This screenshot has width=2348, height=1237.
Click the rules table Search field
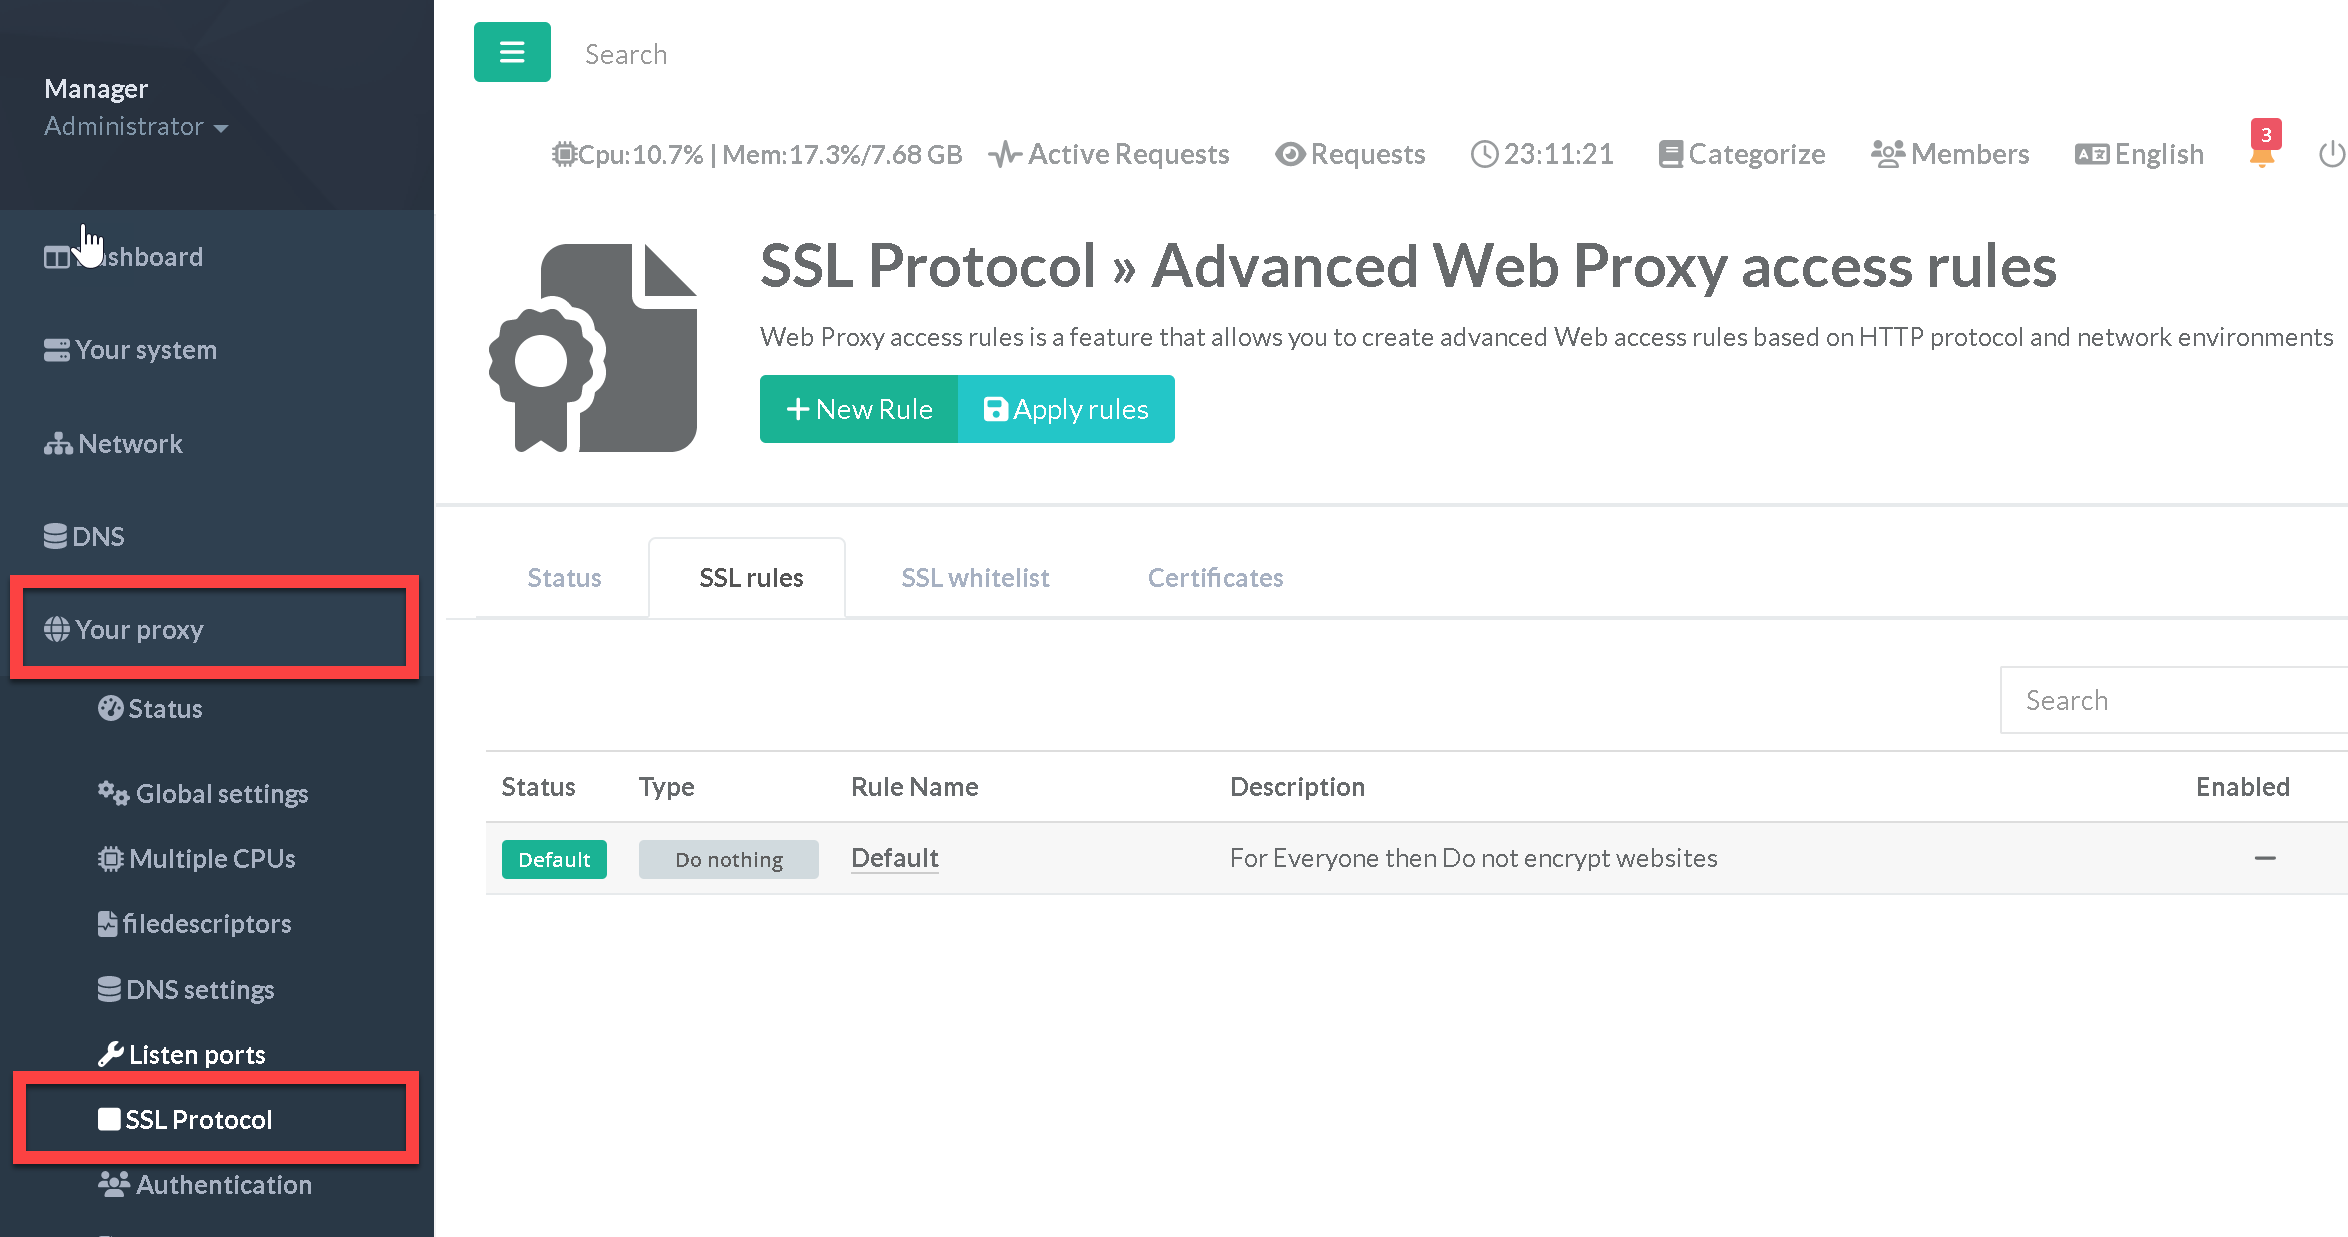coord(2170,700)
